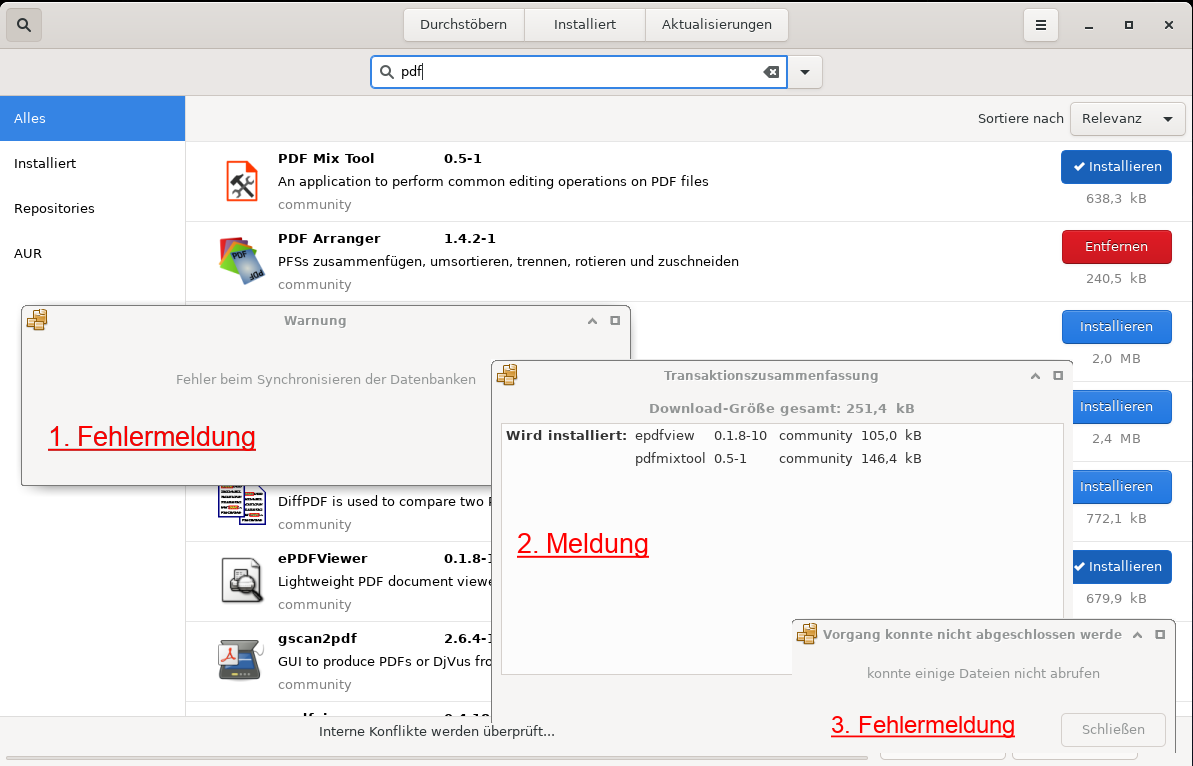Click the search toggle icon in header
The width and height of the screenshot is (1193, 766).
(24, 25)
